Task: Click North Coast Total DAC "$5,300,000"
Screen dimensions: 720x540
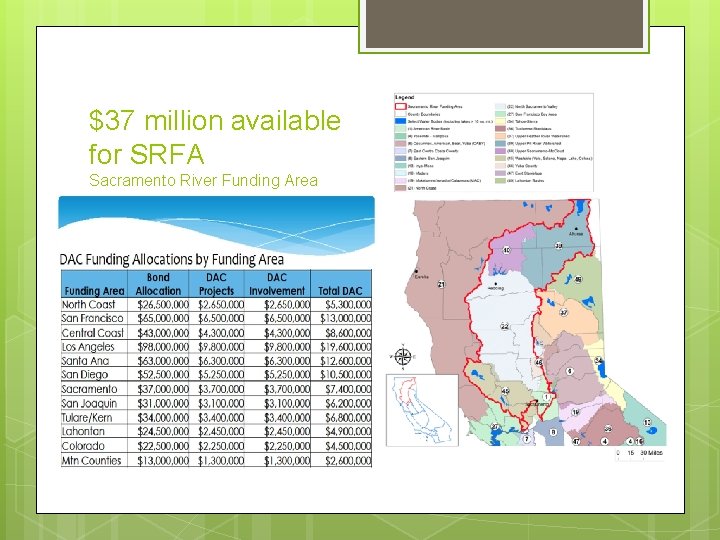Action: (348, 304)
